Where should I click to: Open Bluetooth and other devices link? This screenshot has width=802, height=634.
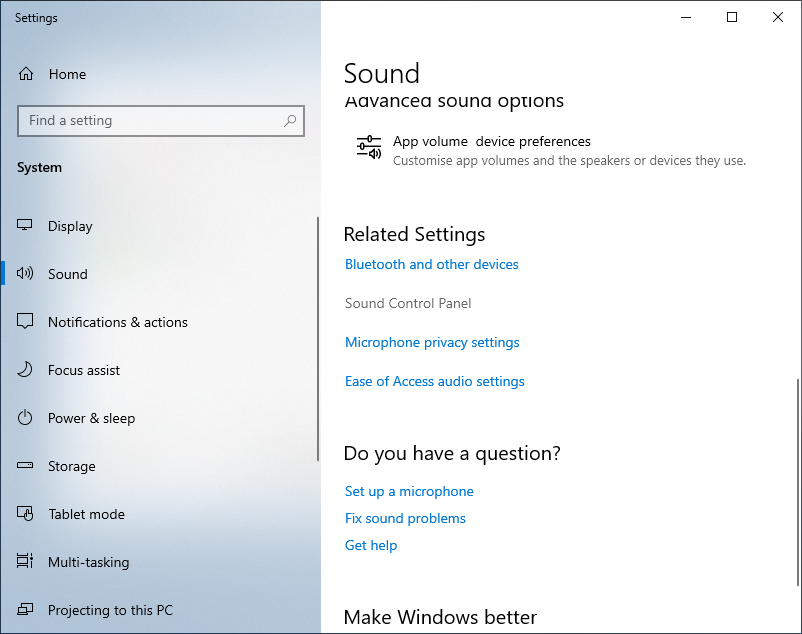point(432,264)
